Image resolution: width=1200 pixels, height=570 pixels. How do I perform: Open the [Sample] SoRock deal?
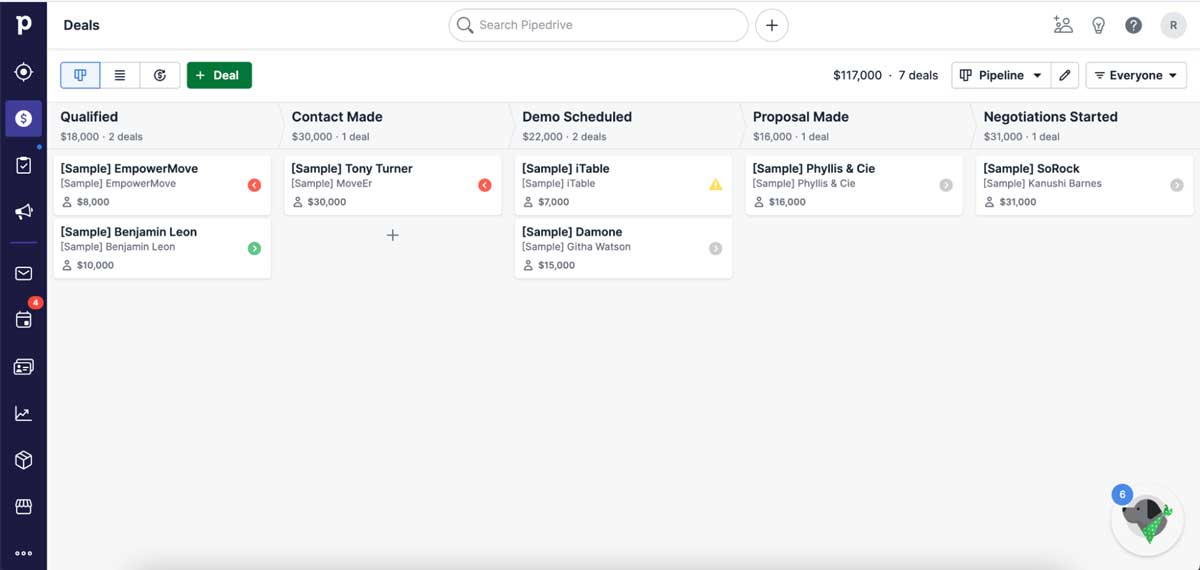pos(1084,185)
